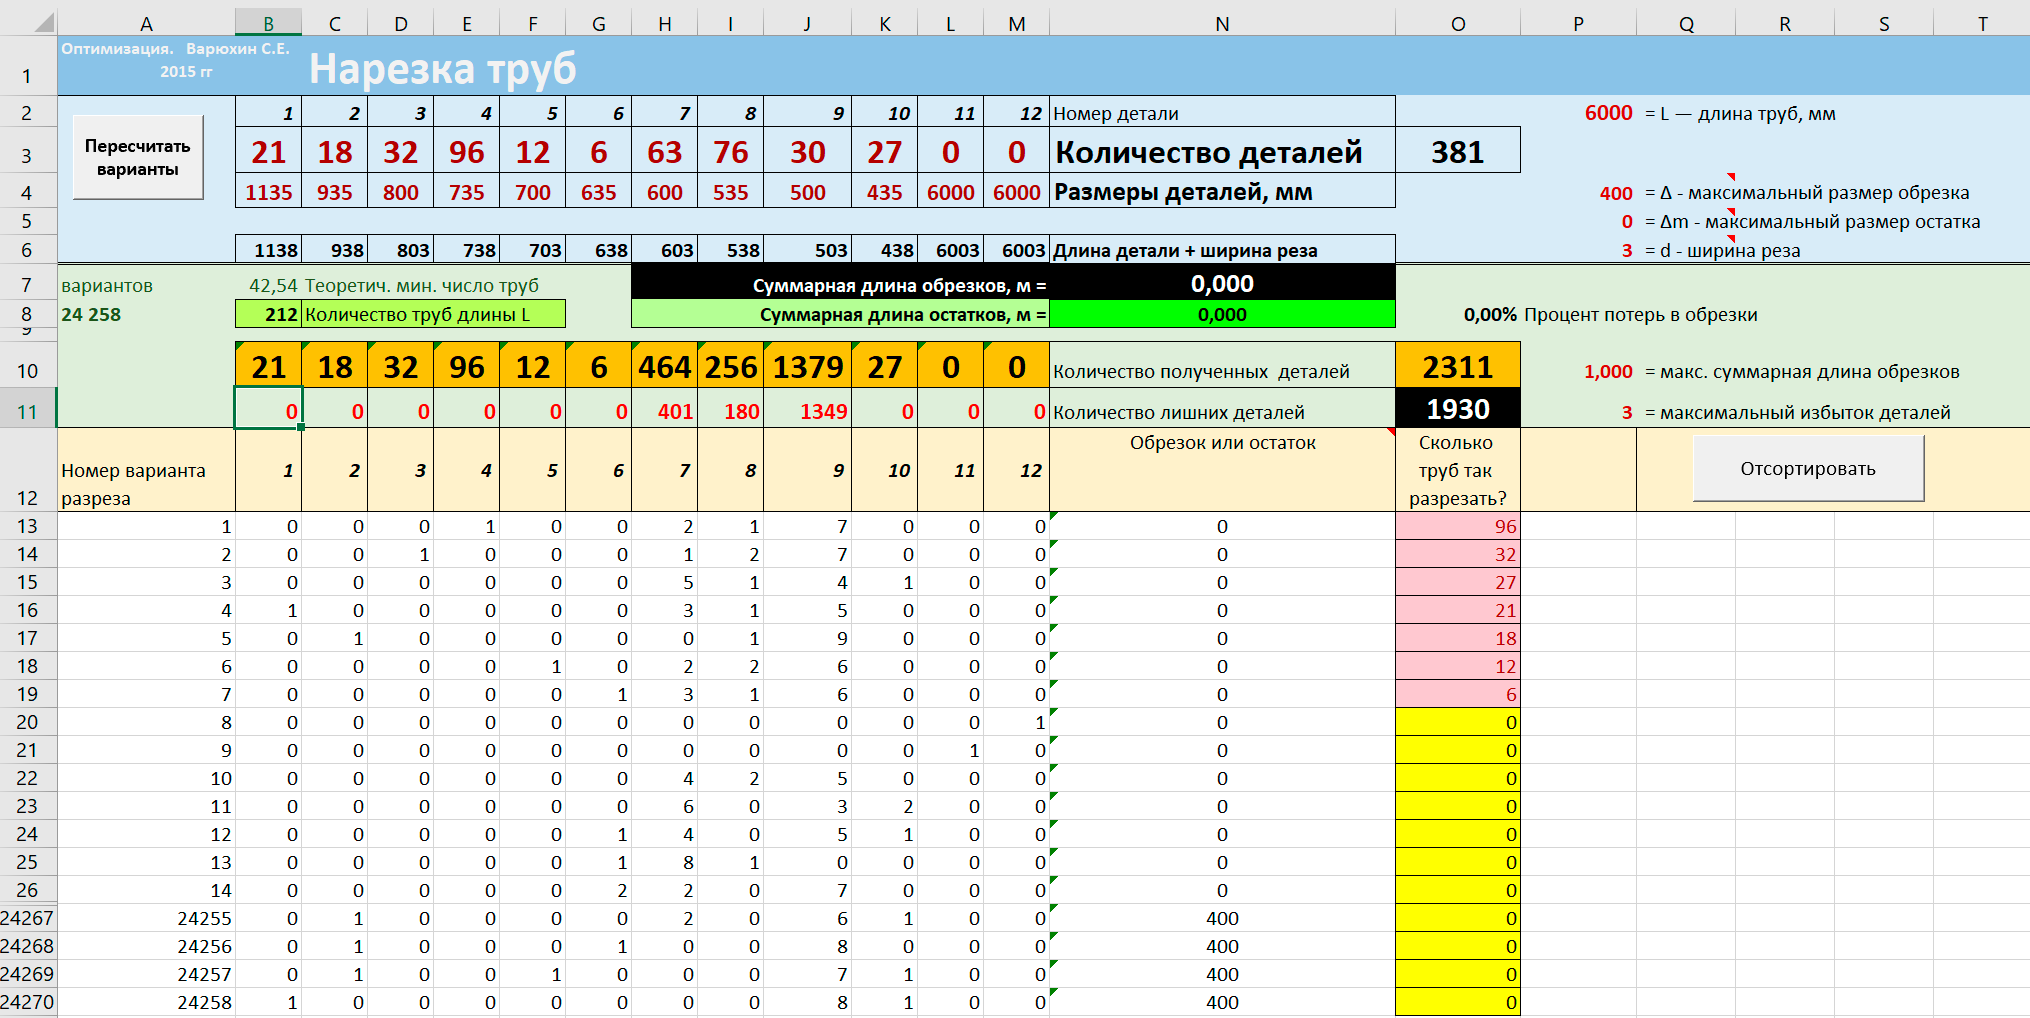Select the whole sheet with the corner triangle
This screenshot has width=2030, height=1018.
click(x=42, y=22)
